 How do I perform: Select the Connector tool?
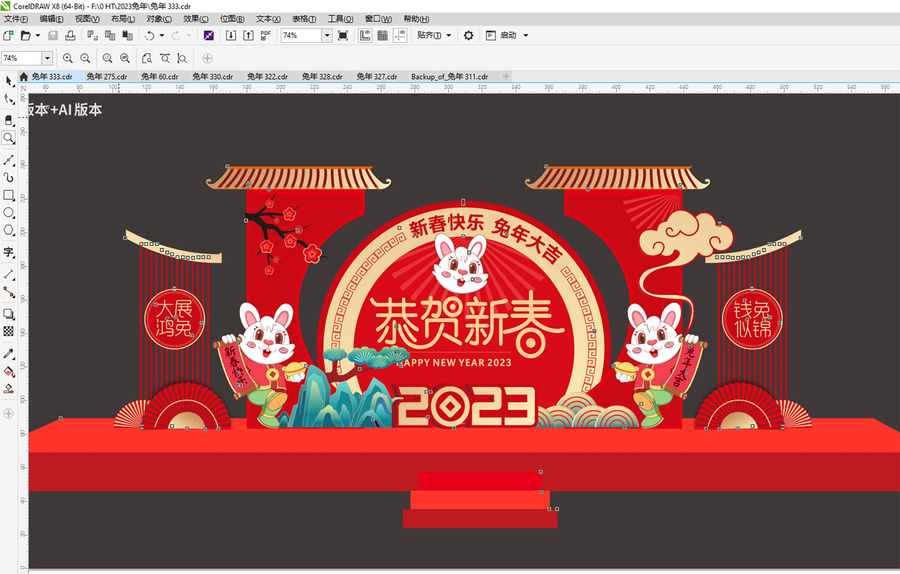[x=8, y=292]
